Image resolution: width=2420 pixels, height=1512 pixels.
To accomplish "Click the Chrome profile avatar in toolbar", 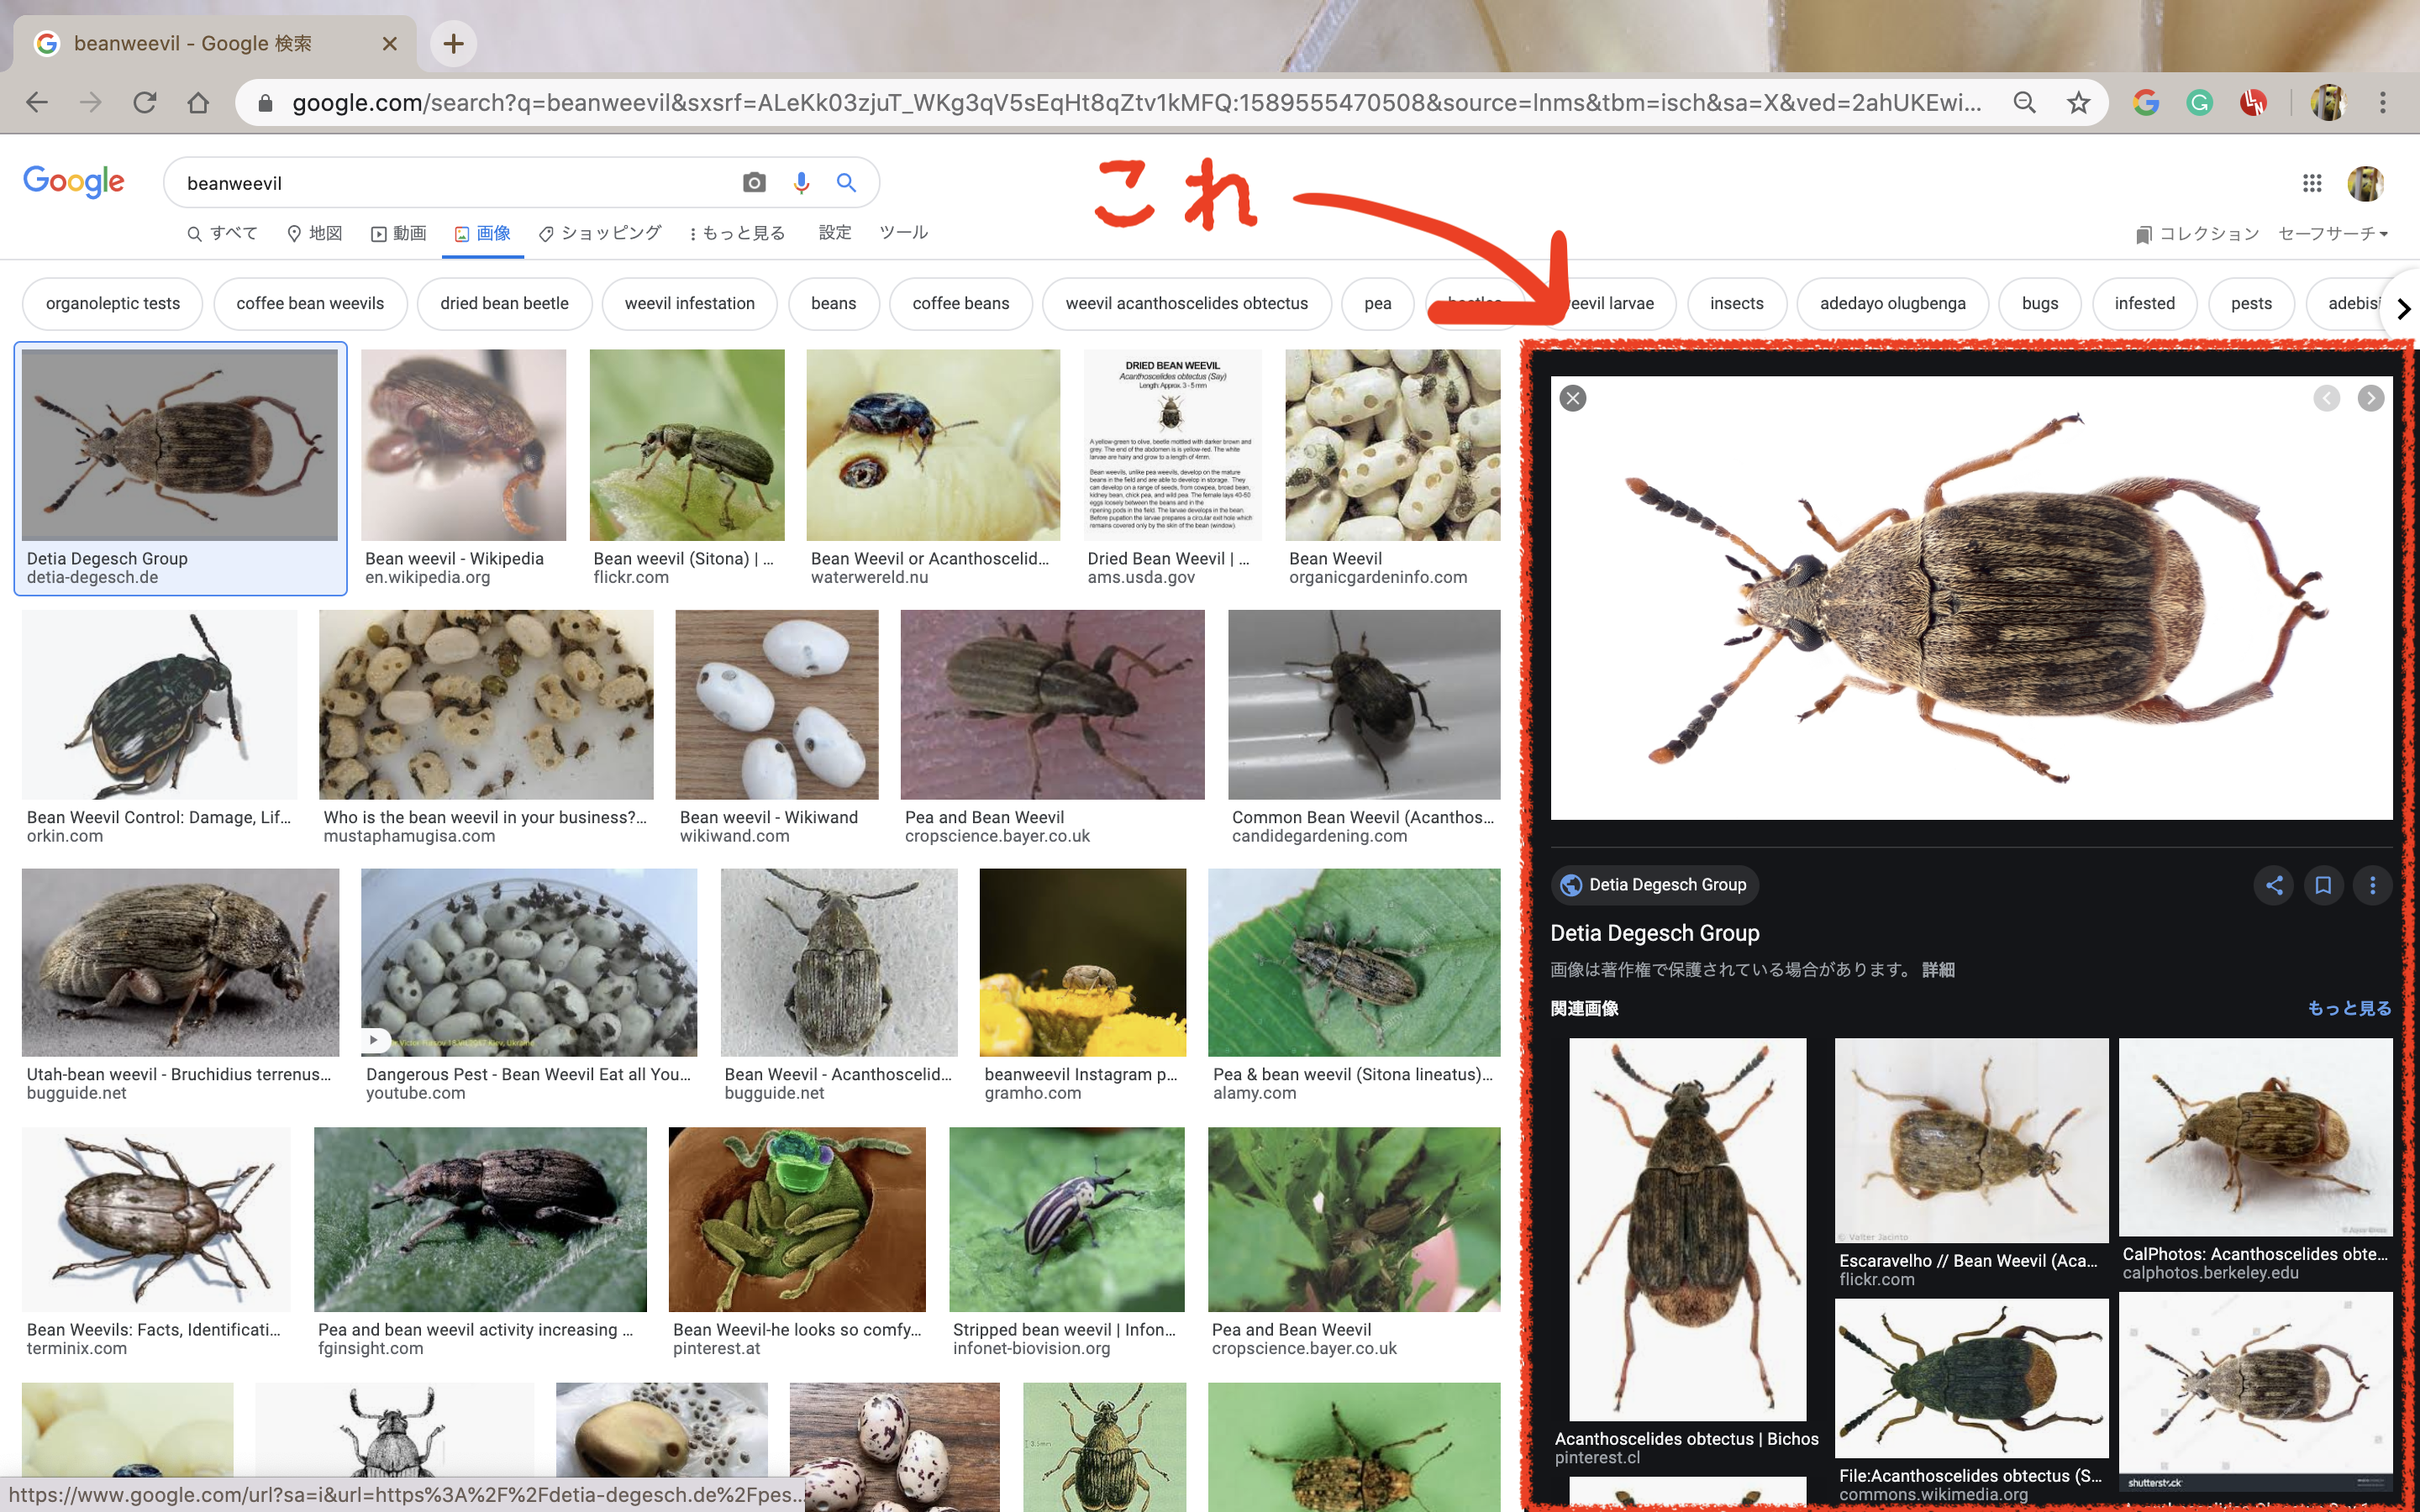I will (x=2328, y=102).
